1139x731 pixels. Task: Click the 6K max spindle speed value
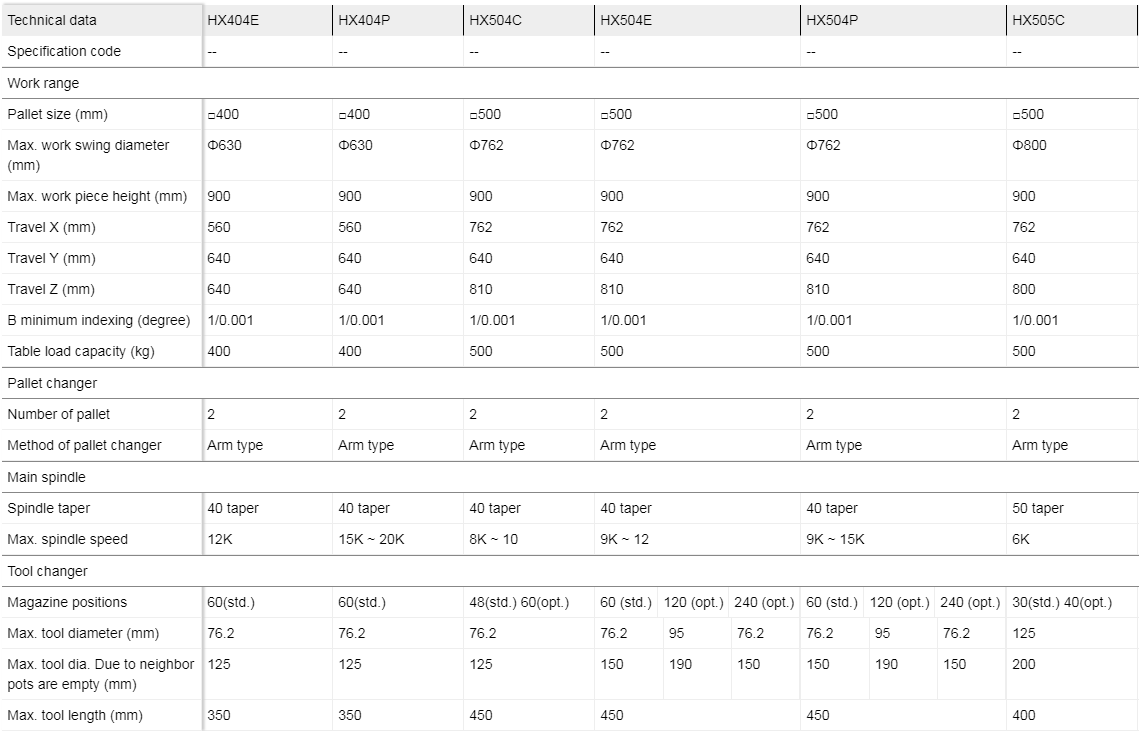pos(1021,539)
